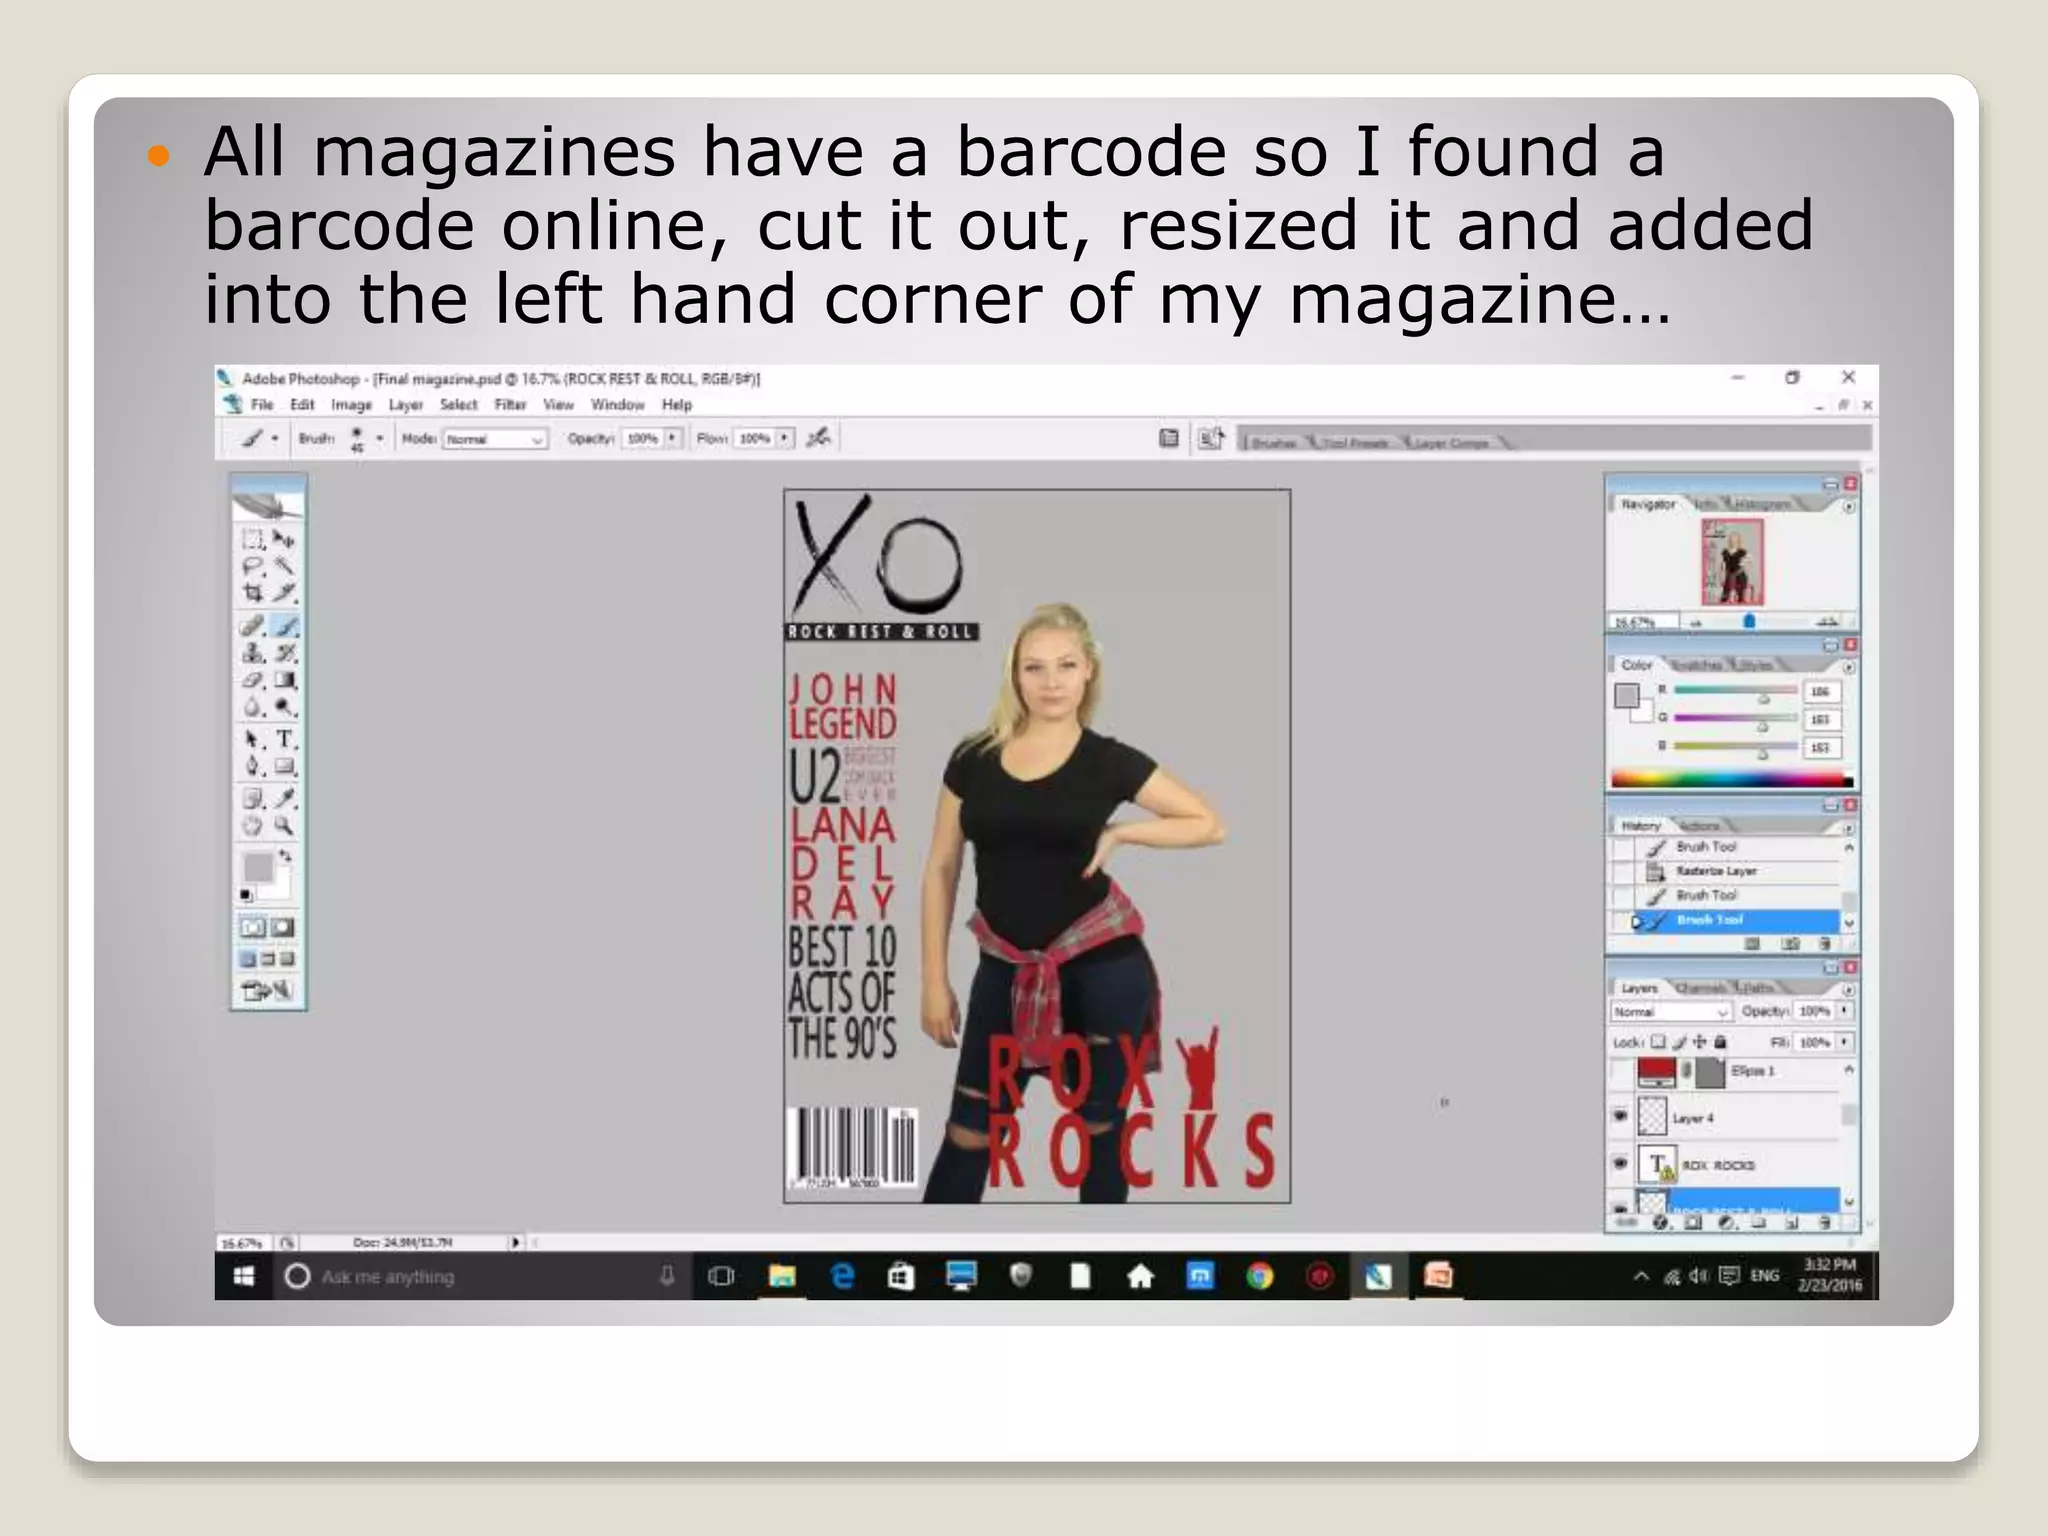Select the Pen tool
This screenshot has height=1536, width=2048.
click(253, 767)
